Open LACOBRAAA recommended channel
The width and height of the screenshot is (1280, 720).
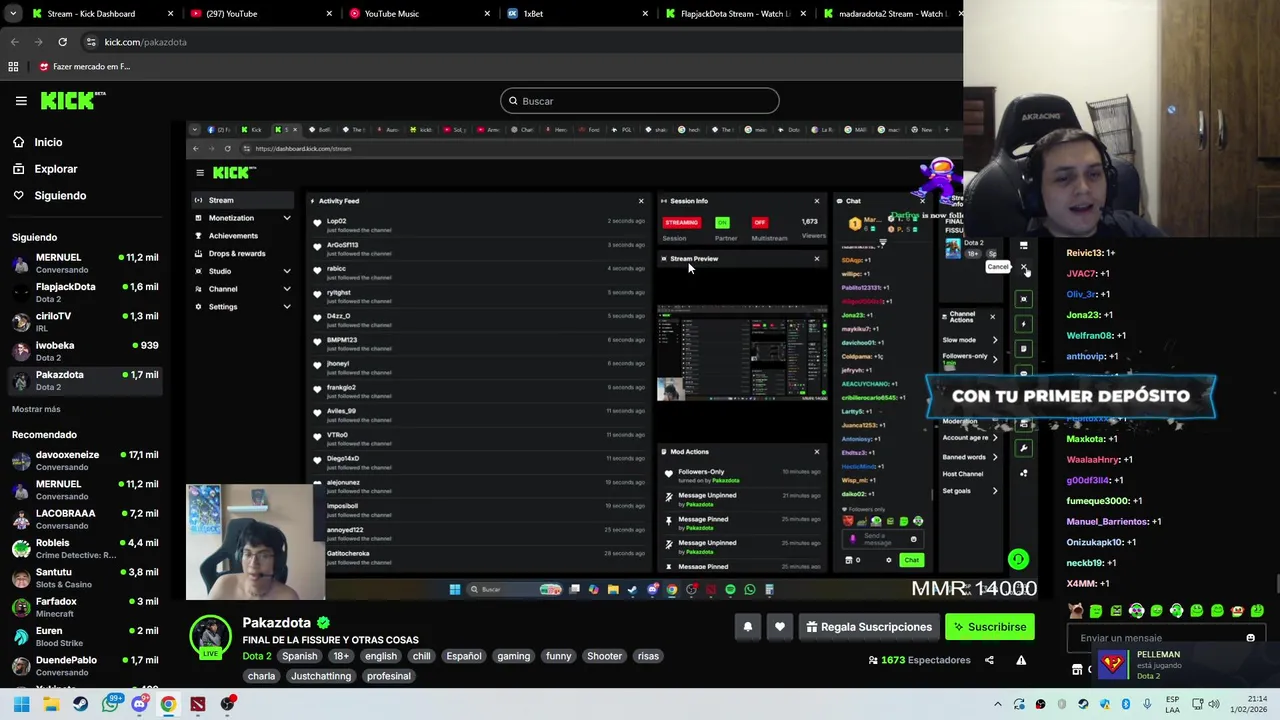[85, 519]
